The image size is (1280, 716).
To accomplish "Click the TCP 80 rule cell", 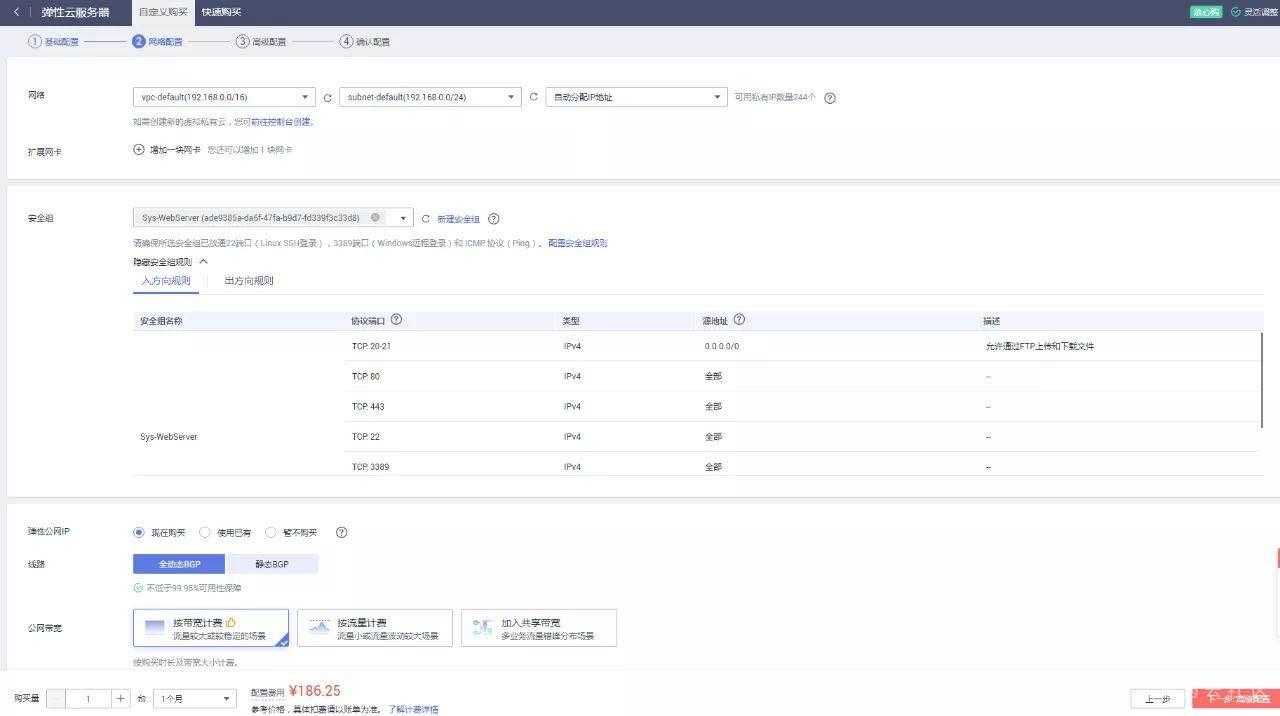I will (366, 376).
